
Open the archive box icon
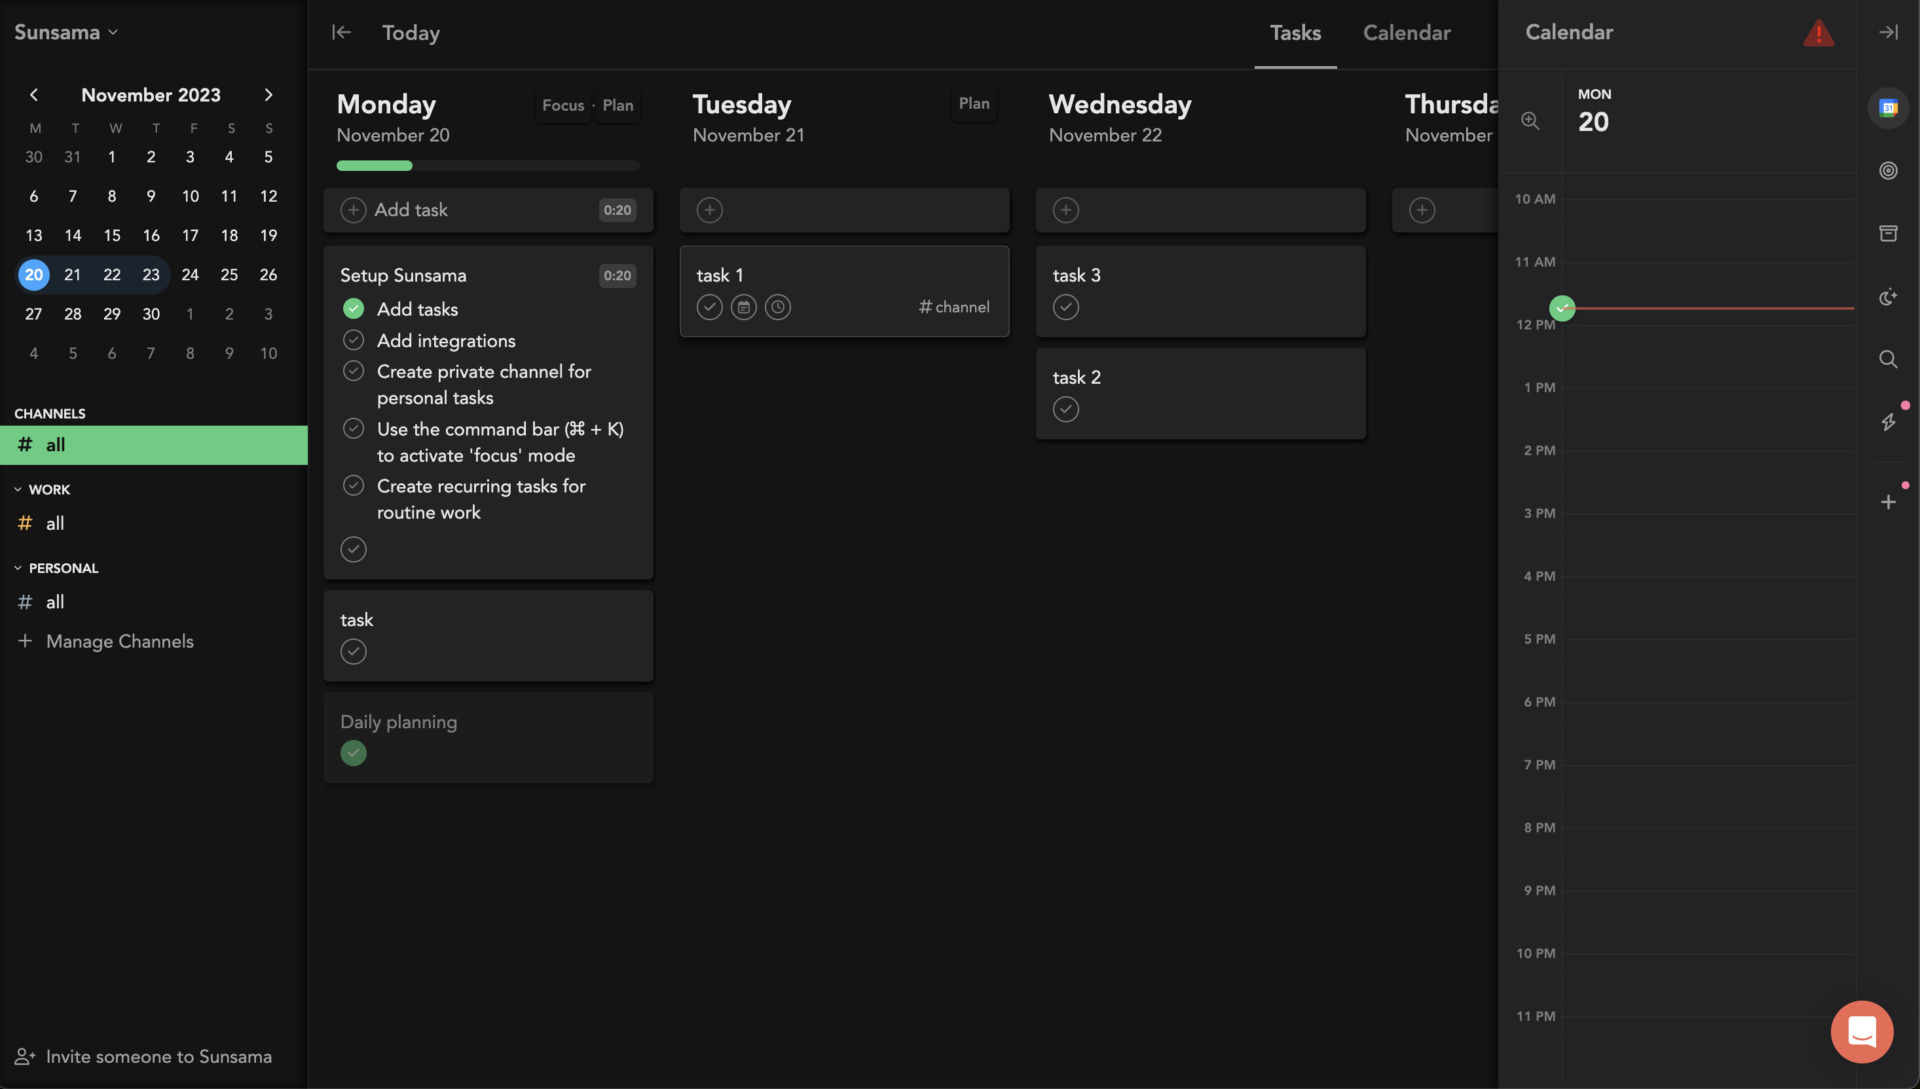pyautogui.click(x=1888, y=233)
